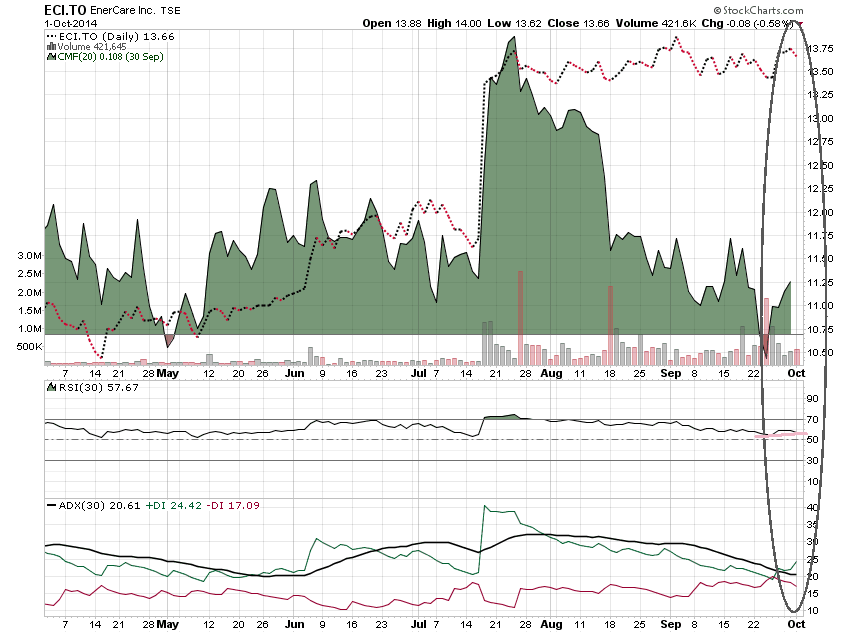Click the 11.00 price axis label

coord(820,306)
